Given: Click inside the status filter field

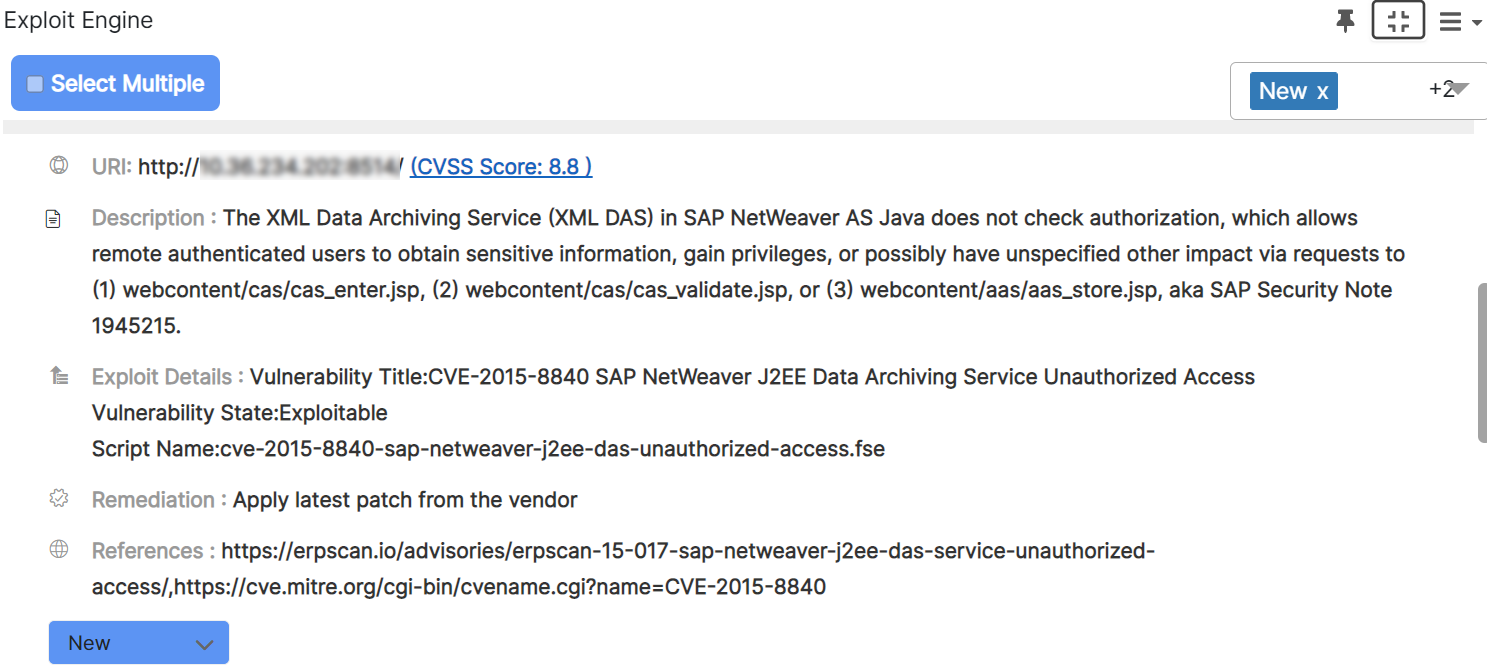Looking at the screenshot, I should pos(1380,91).
